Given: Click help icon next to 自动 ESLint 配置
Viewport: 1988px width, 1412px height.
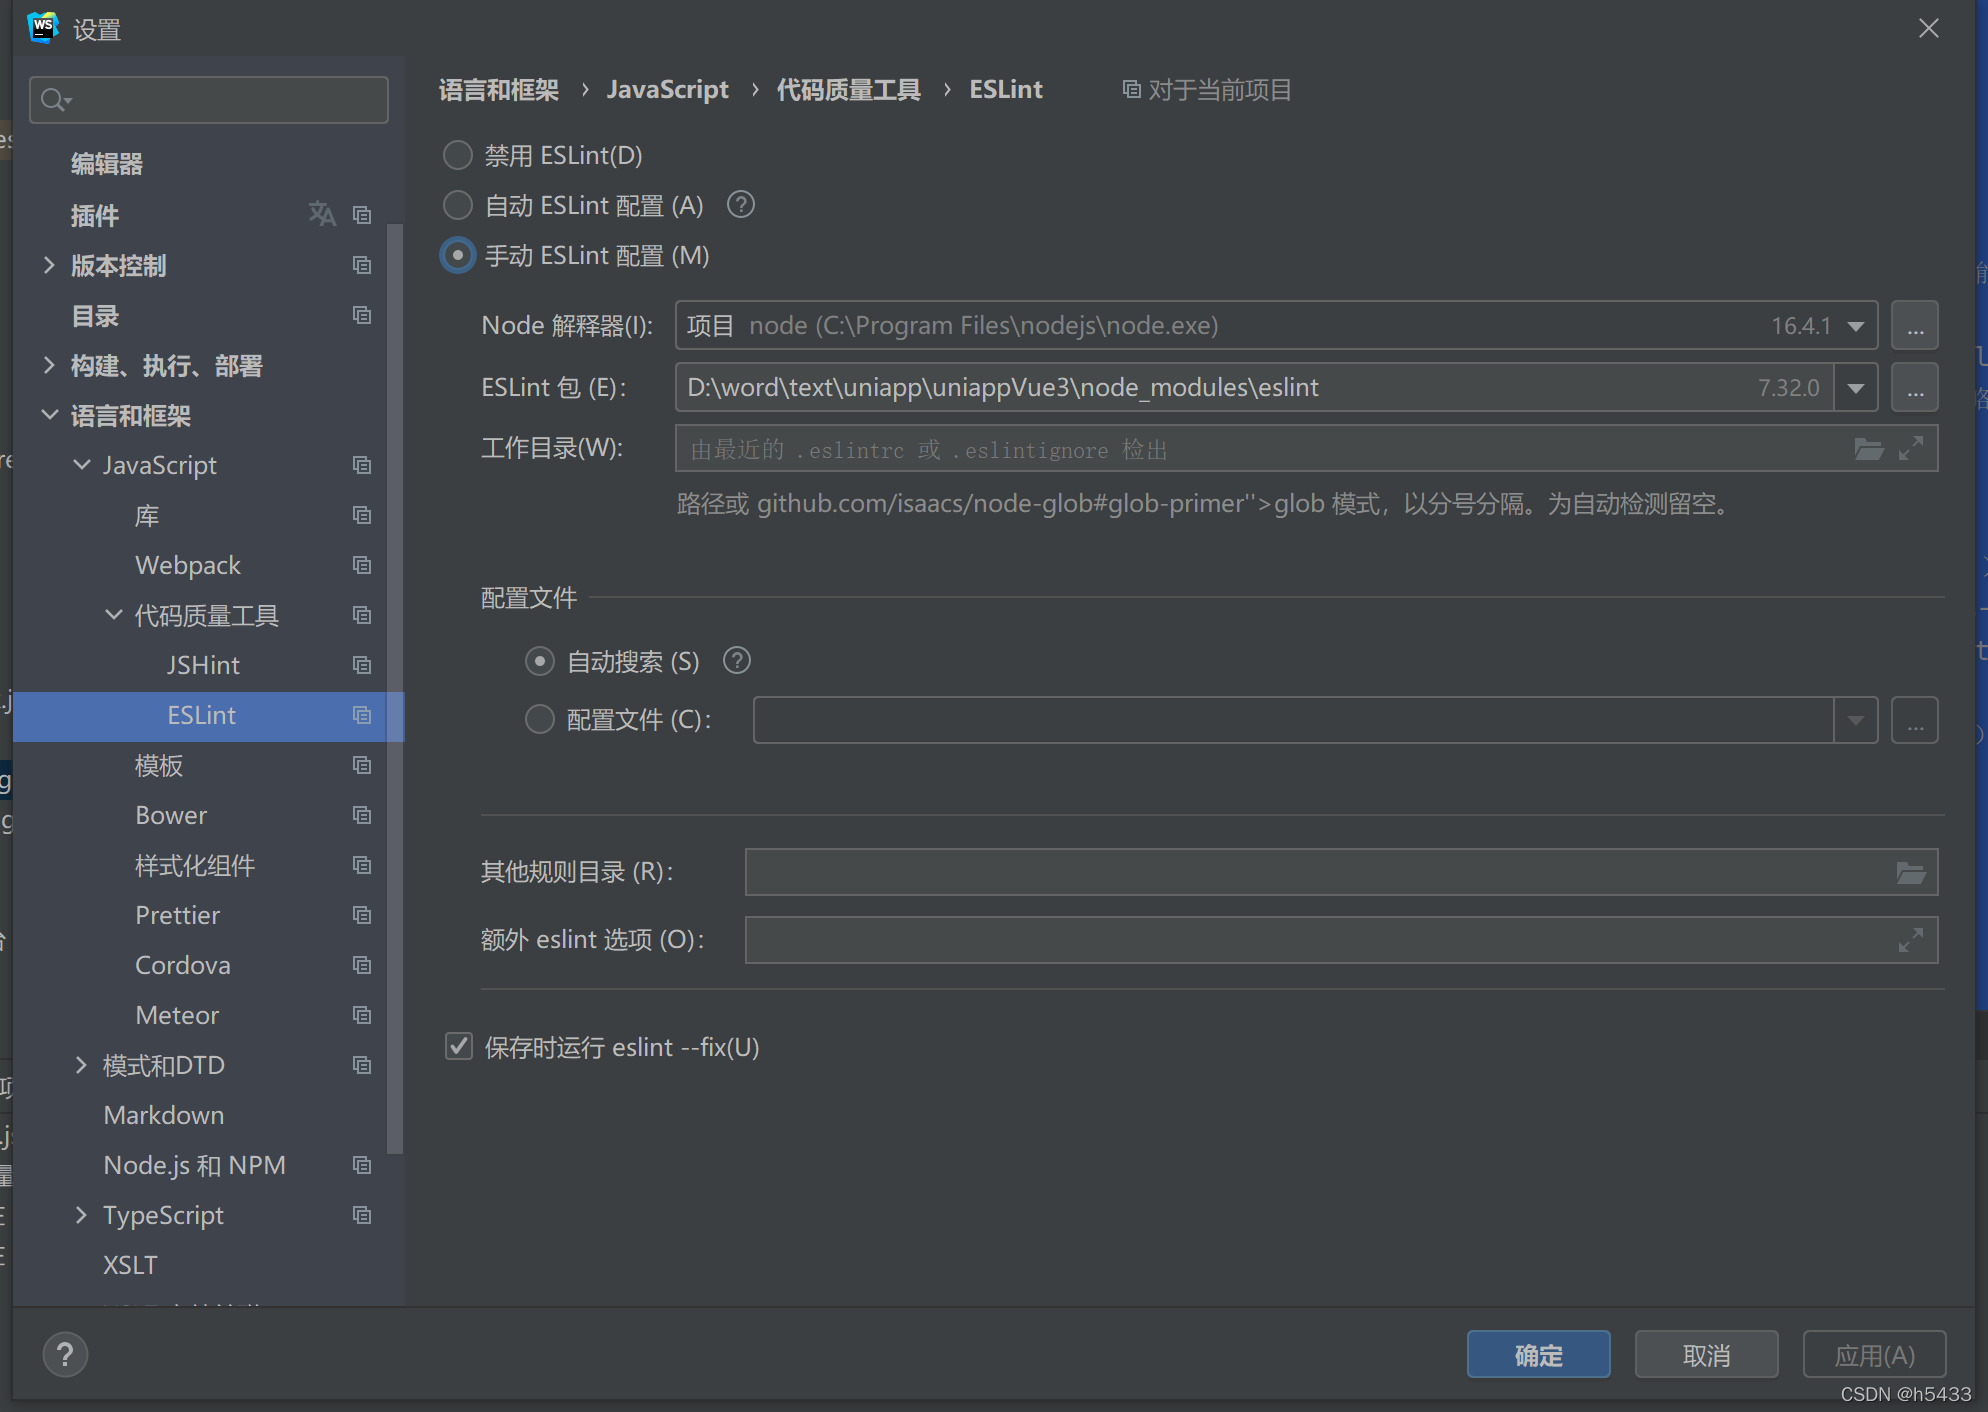Looking at the screenshot, I should click(741, 205).
